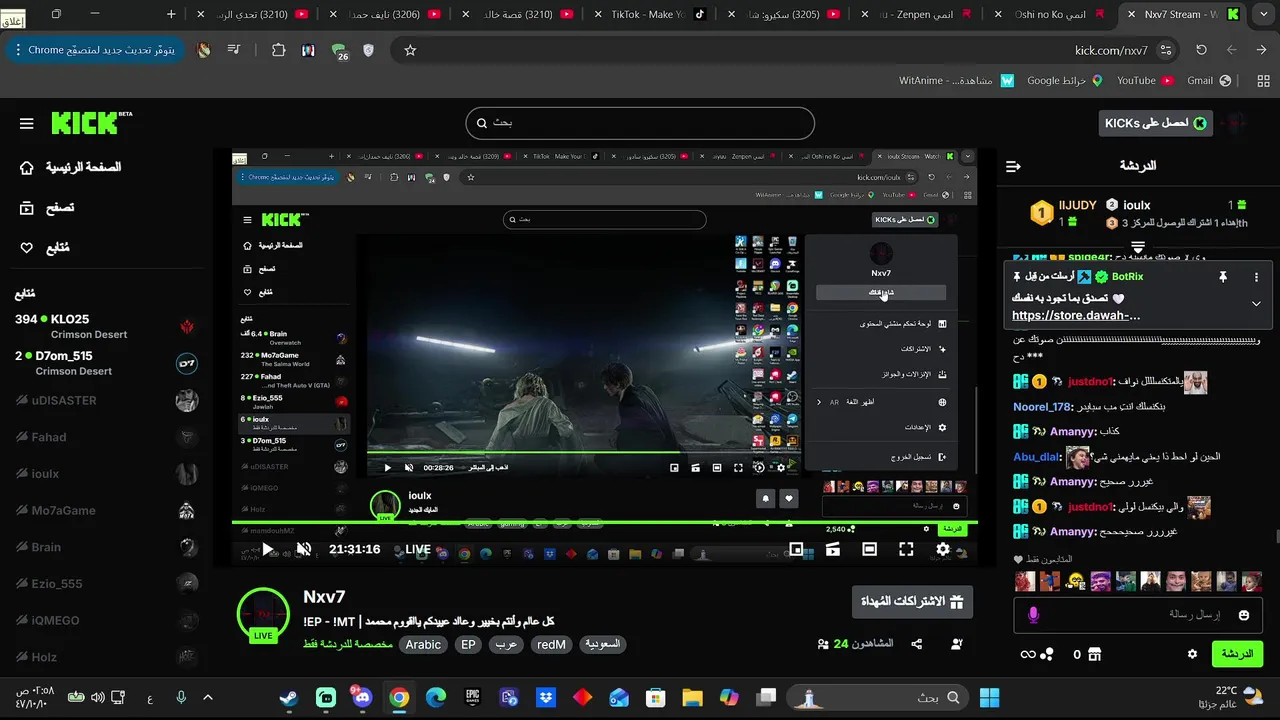Switch to the Oshi no Ko tab
Image resolution: width=1280 pixels, height=720 pixels.
pyautogui.click(x=1050, y=14)
